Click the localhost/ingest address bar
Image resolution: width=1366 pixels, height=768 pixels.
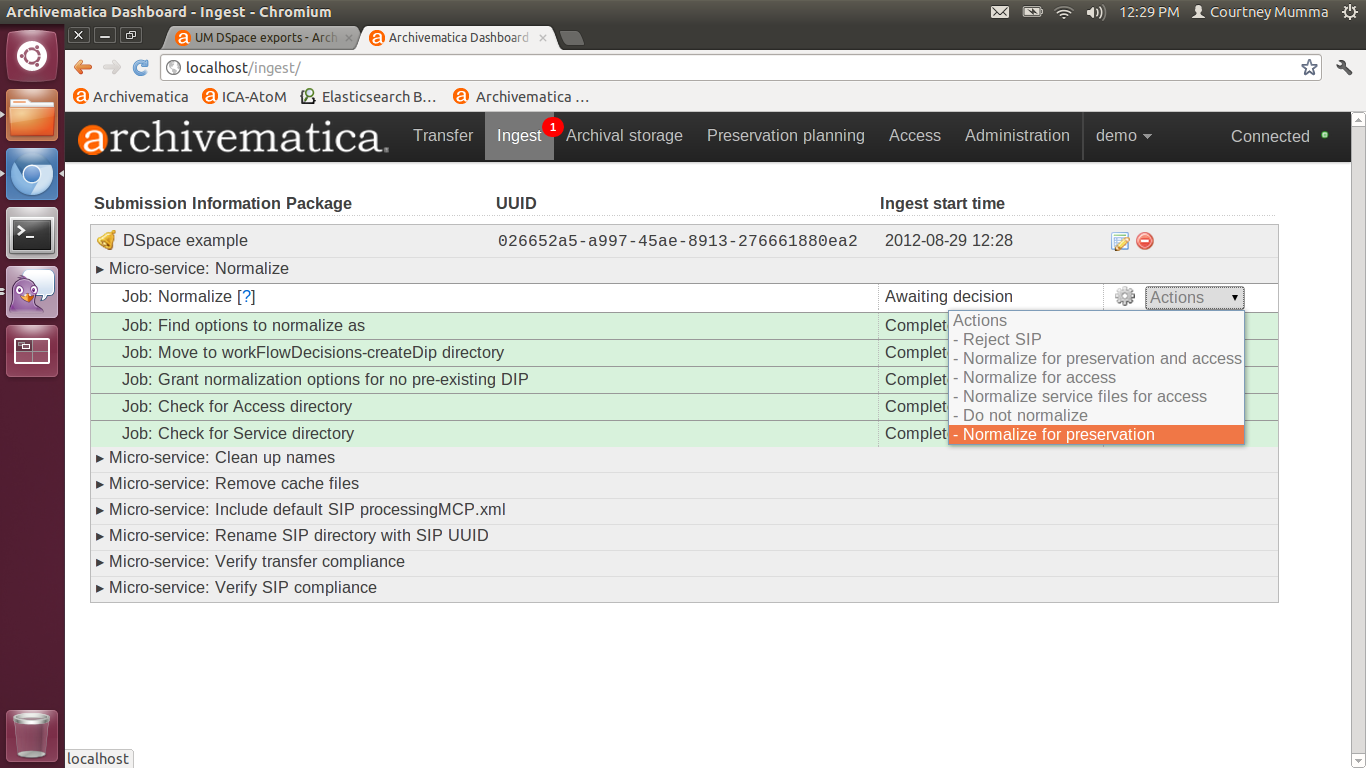click(x=700, y=68)
